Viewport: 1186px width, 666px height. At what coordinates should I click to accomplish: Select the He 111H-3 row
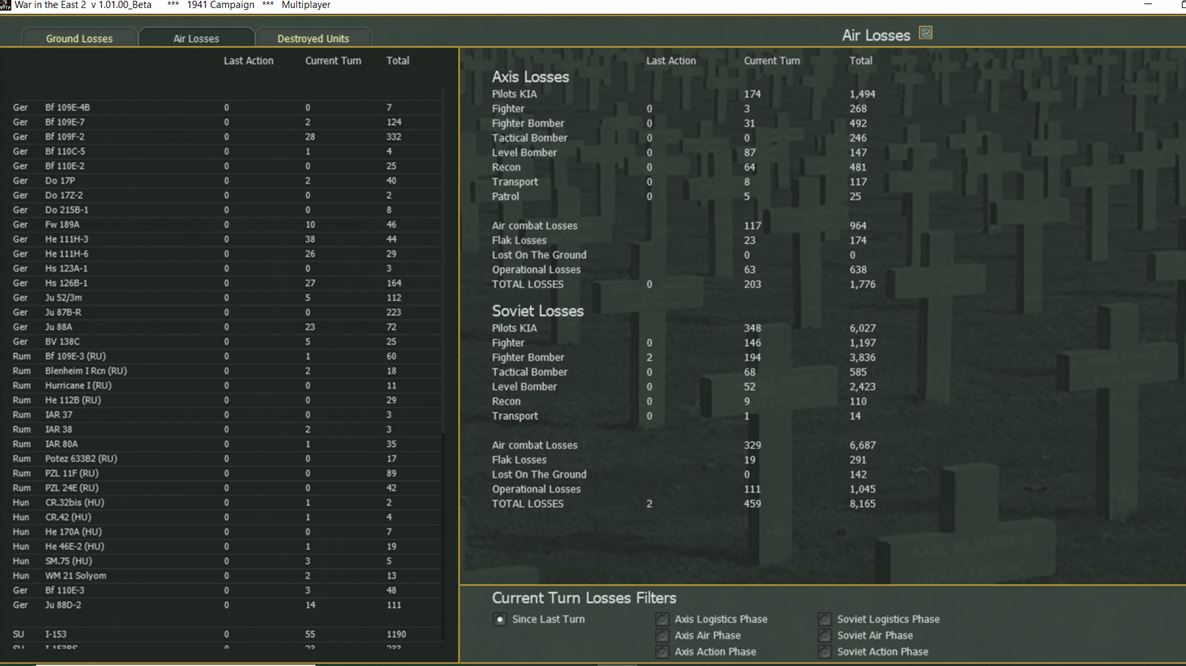pyautogui.click(x=225, y=239)
